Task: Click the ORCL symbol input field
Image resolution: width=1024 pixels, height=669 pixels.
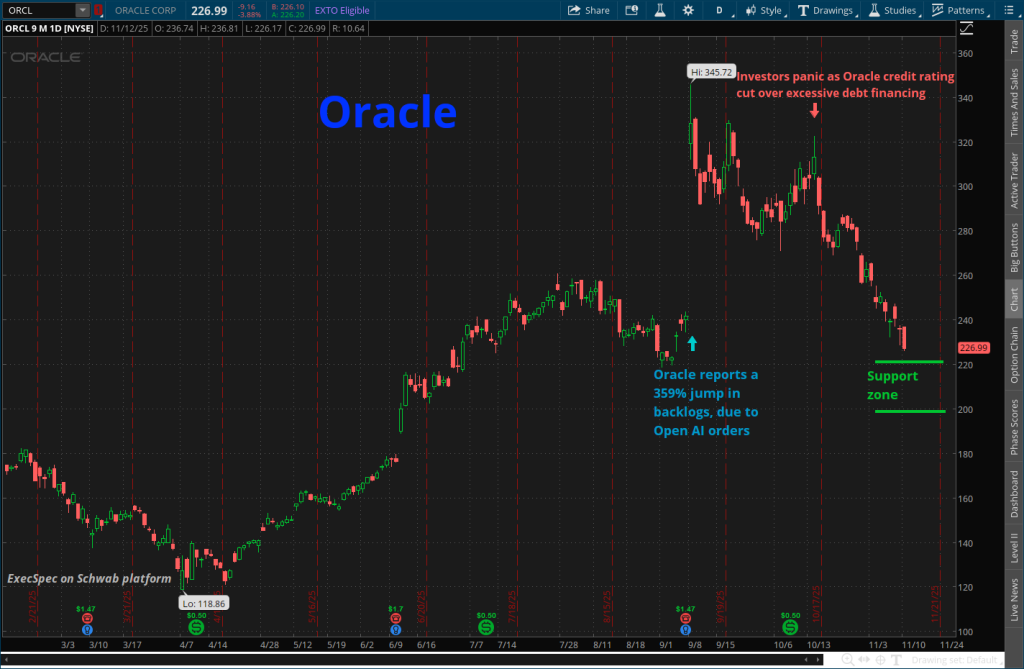Action: (39, 10)
